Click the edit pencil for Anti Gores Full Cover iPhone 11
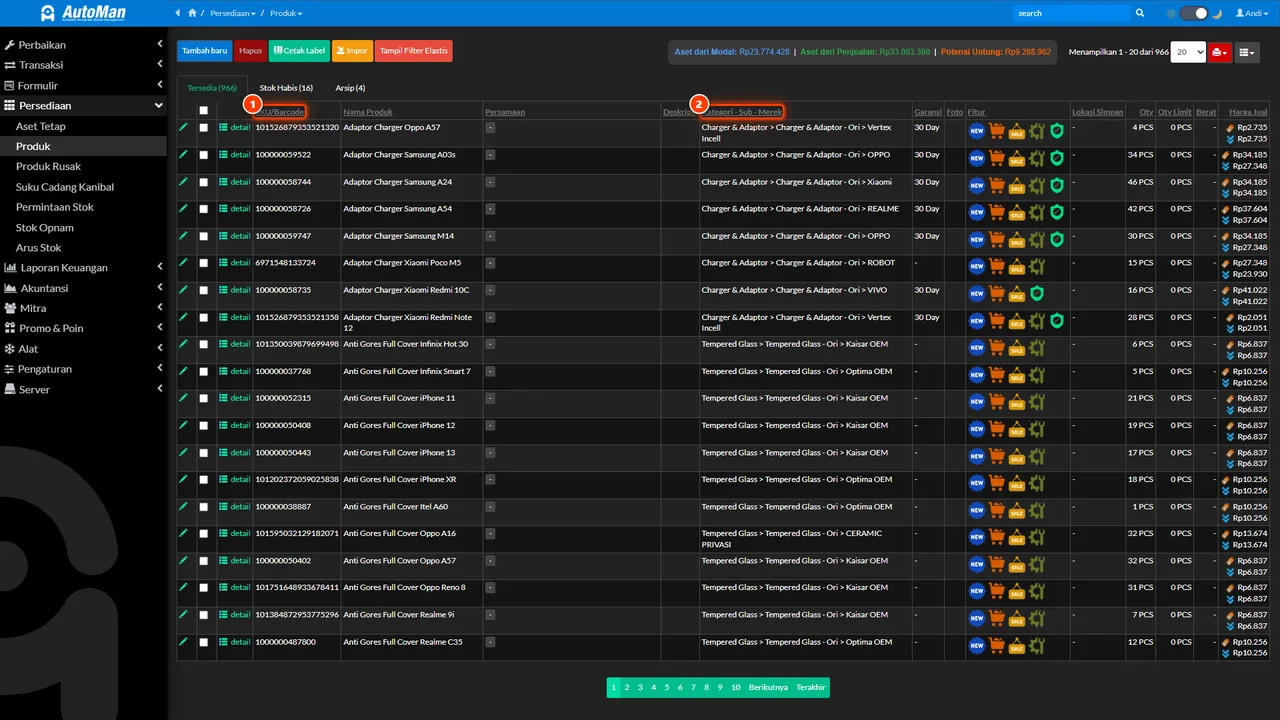 pyautogui.click(x=183, y=398)
